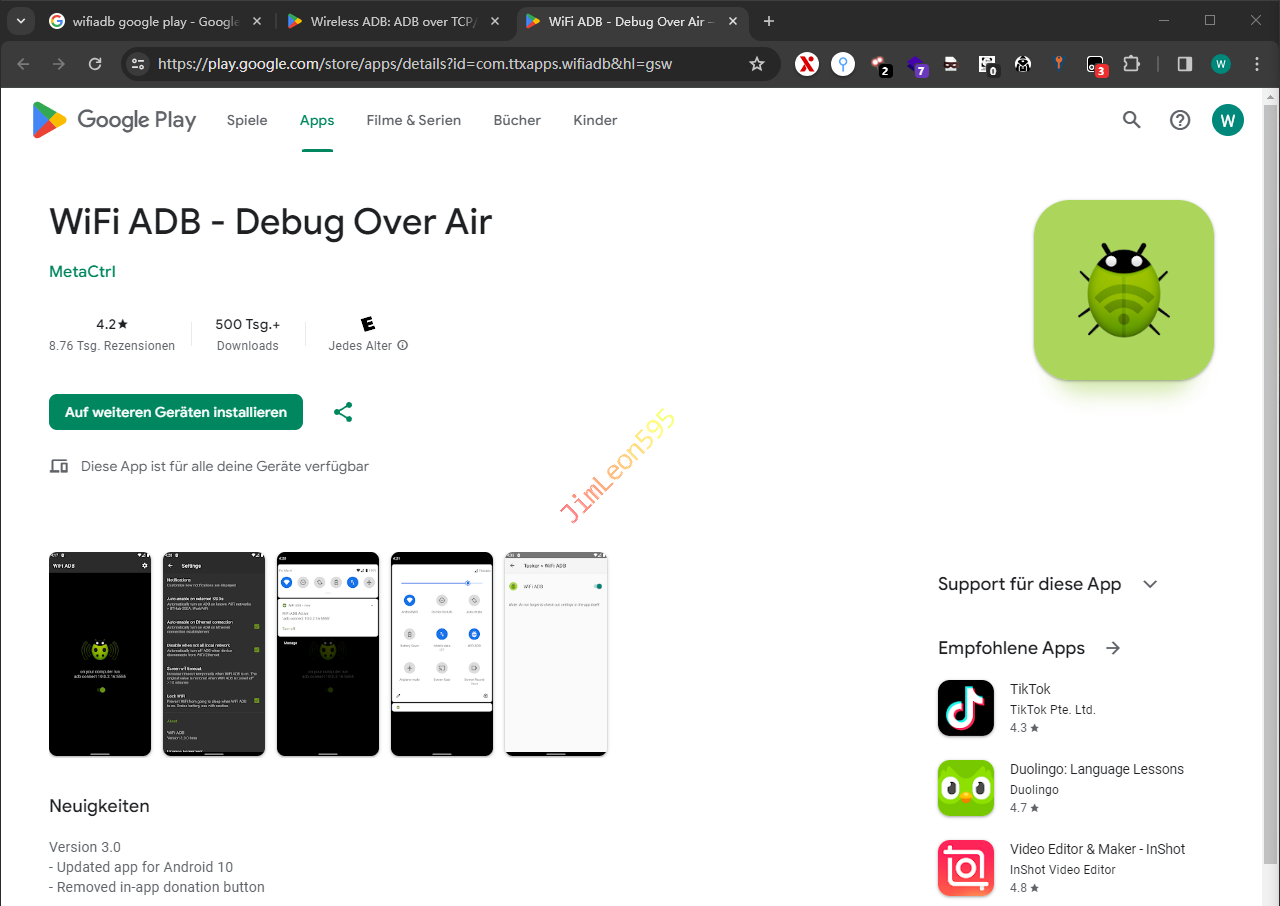The width and height of the screenshot is (1280, 906).
Task: Toggle the Chrome side panel
Action: (x=1184, y=64)
